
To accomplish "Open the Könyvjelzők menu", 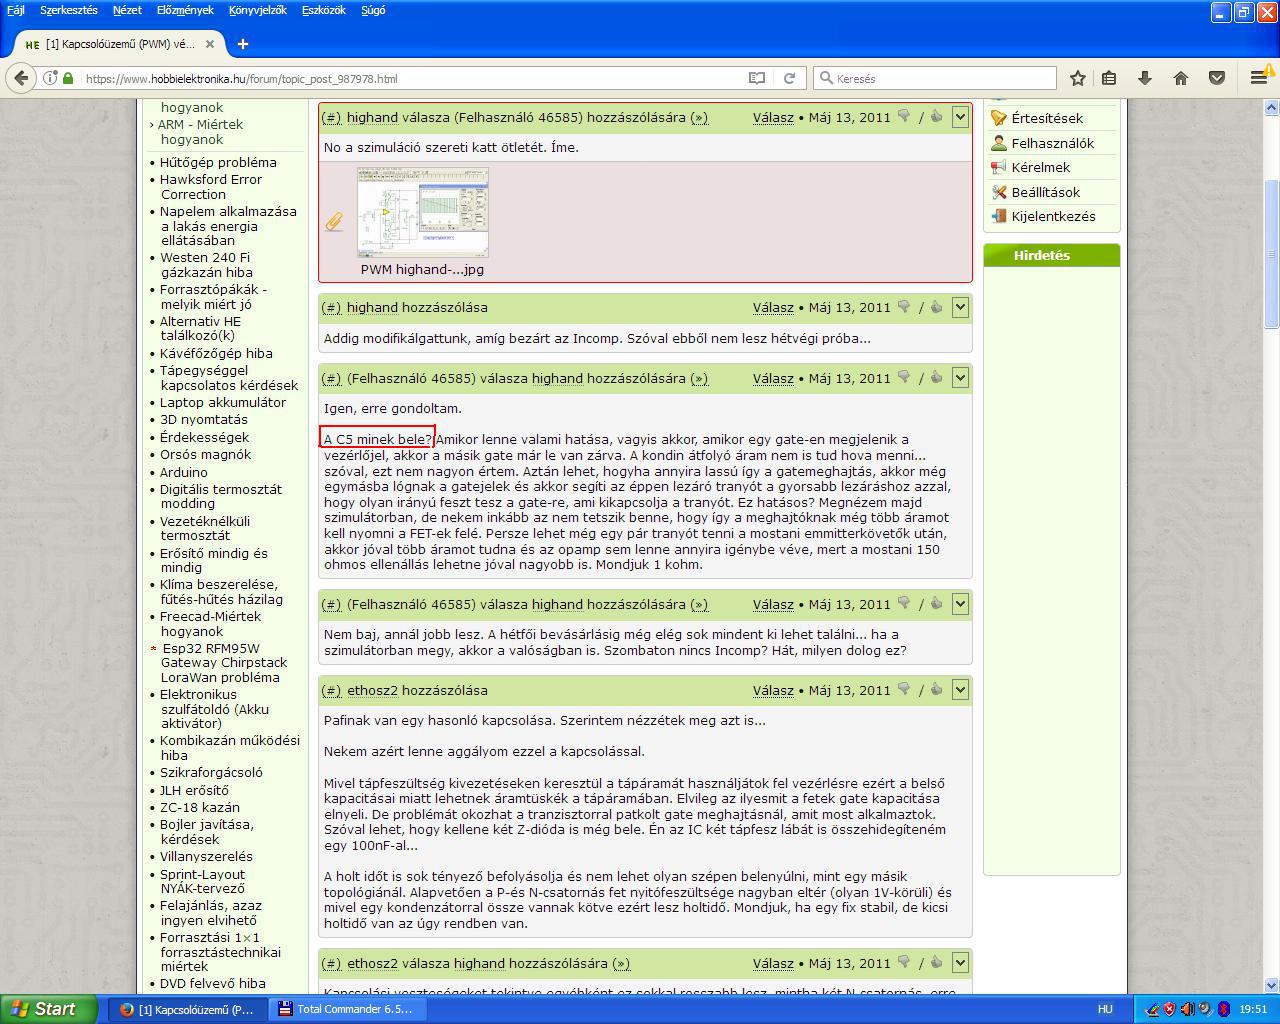I will click(x=257, y=10).
